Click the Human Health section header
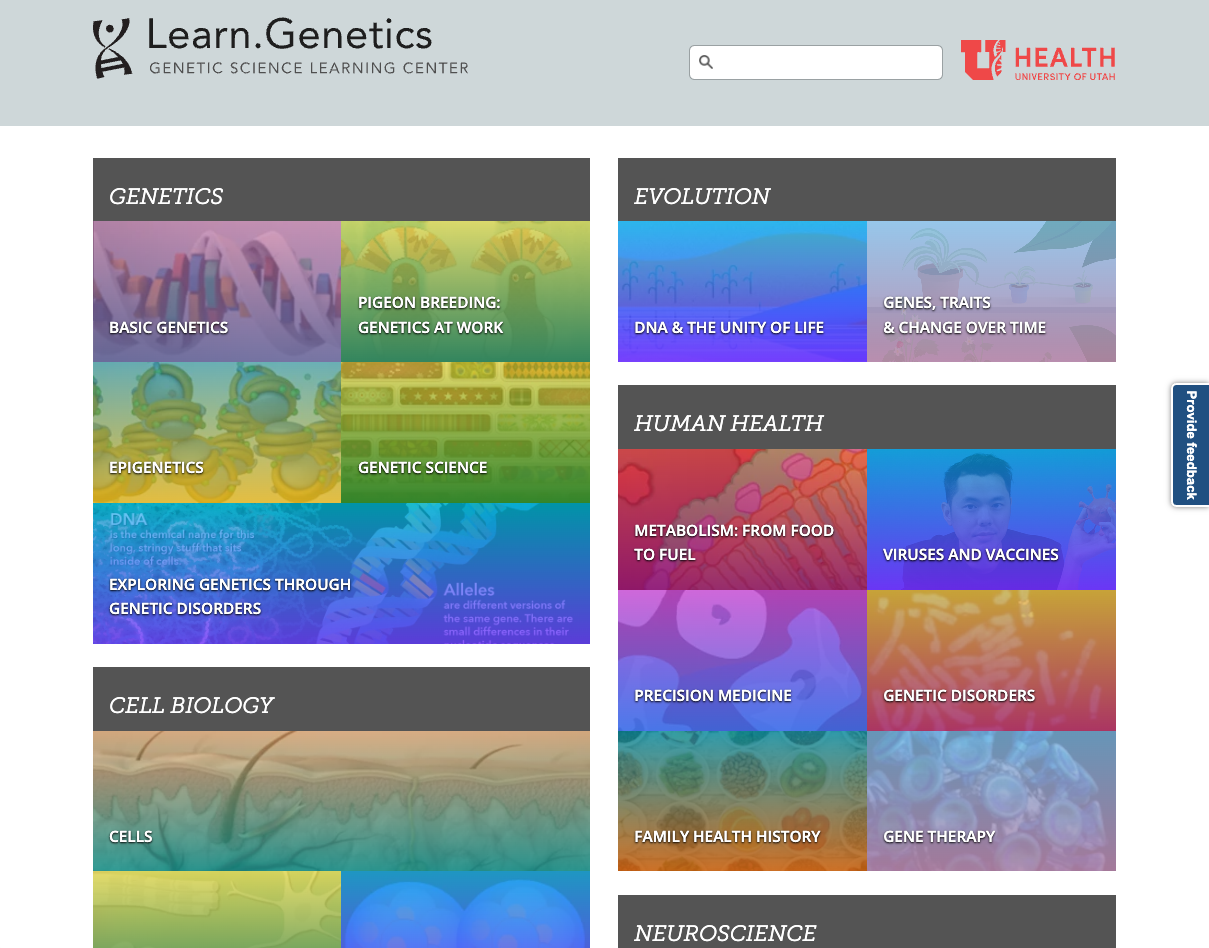Viewport: 1209px width, 948px height. 867,417
